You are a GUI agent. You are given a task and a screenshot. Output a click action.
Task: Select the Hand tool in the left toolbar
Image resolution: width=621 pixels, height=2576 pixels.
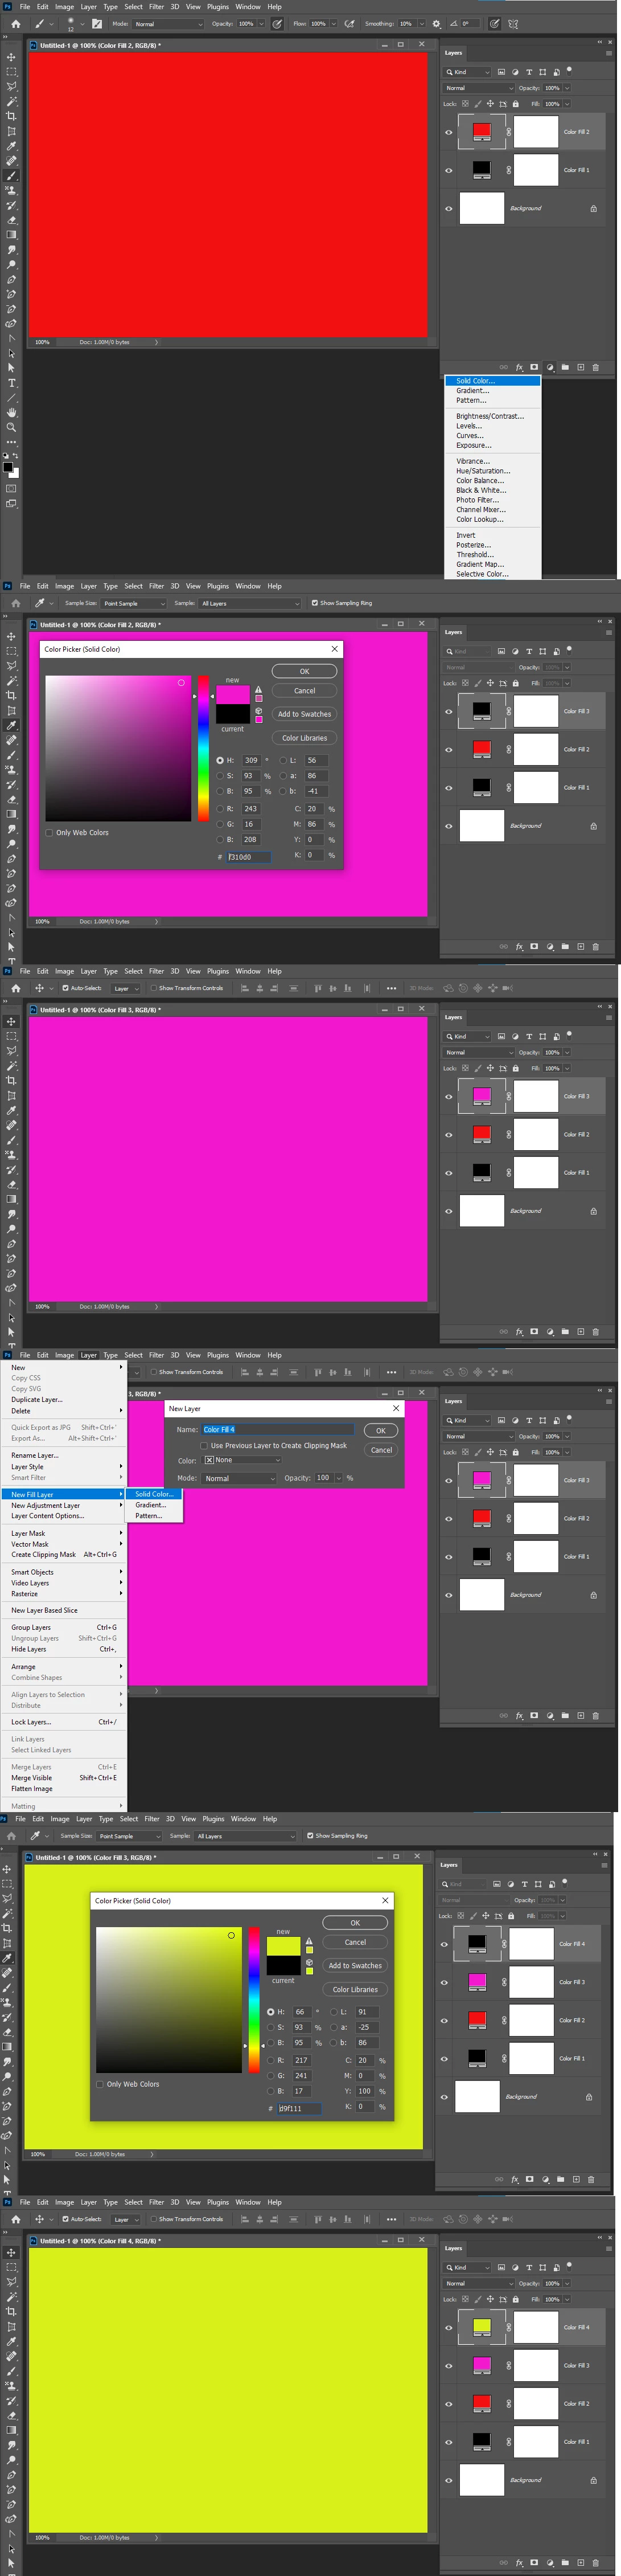pyautogui.click(x=11, y=412)
